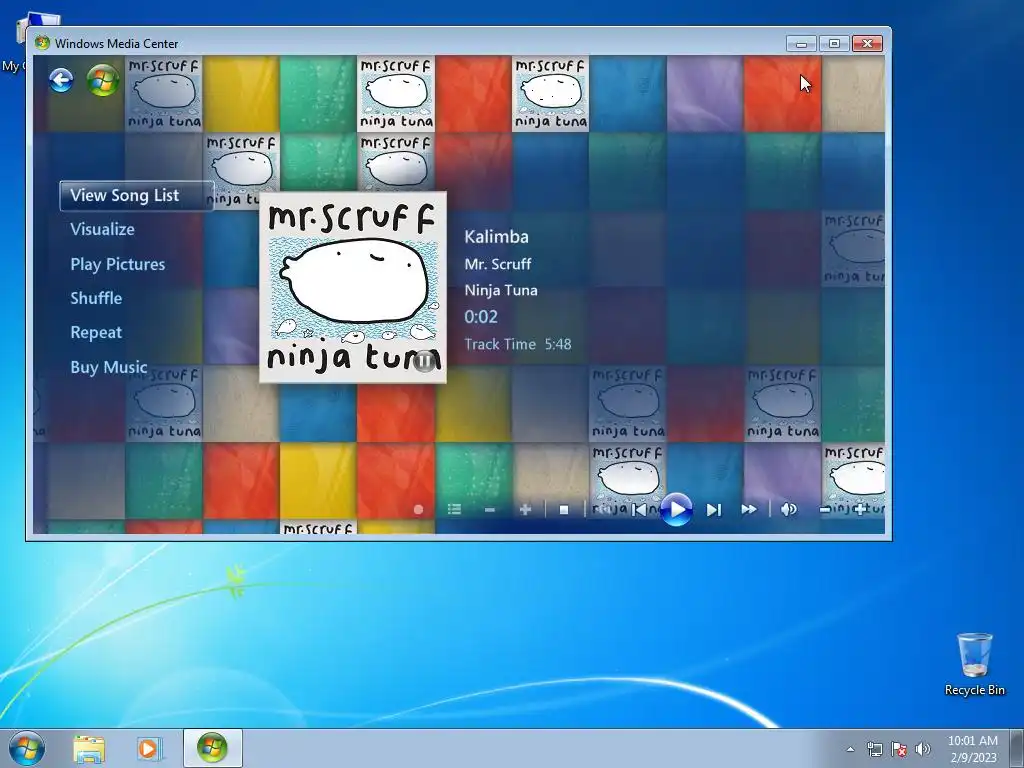This screenshot has width=1024, height=768.
Task: Close the Windows Media Center window
Action: 867,43
